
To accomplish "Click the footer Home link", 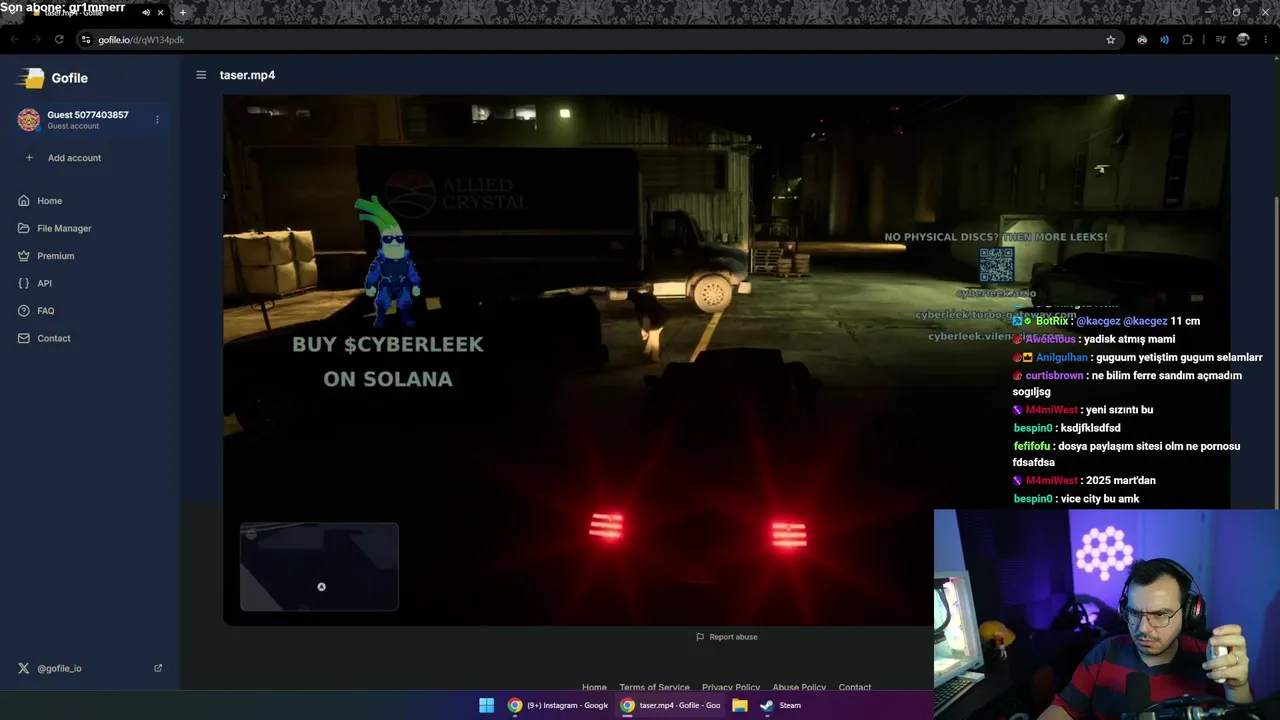I will tap(594, 687).
